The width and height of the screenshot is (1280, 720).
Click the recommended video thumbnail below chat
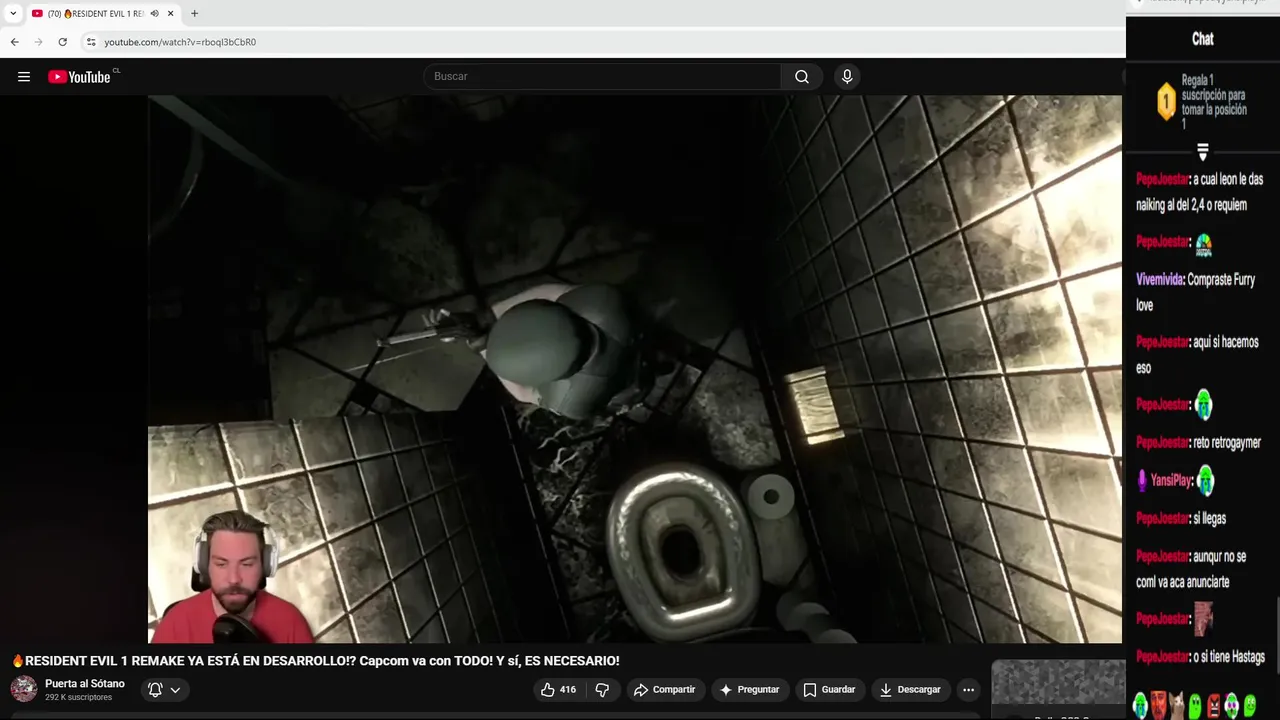point(1058,683)
